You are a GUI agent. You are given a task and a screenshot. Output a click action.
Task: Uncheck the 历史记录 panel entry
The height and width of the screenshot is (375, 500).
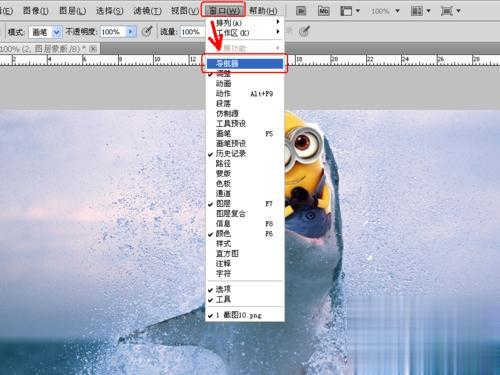coord(245,154)
